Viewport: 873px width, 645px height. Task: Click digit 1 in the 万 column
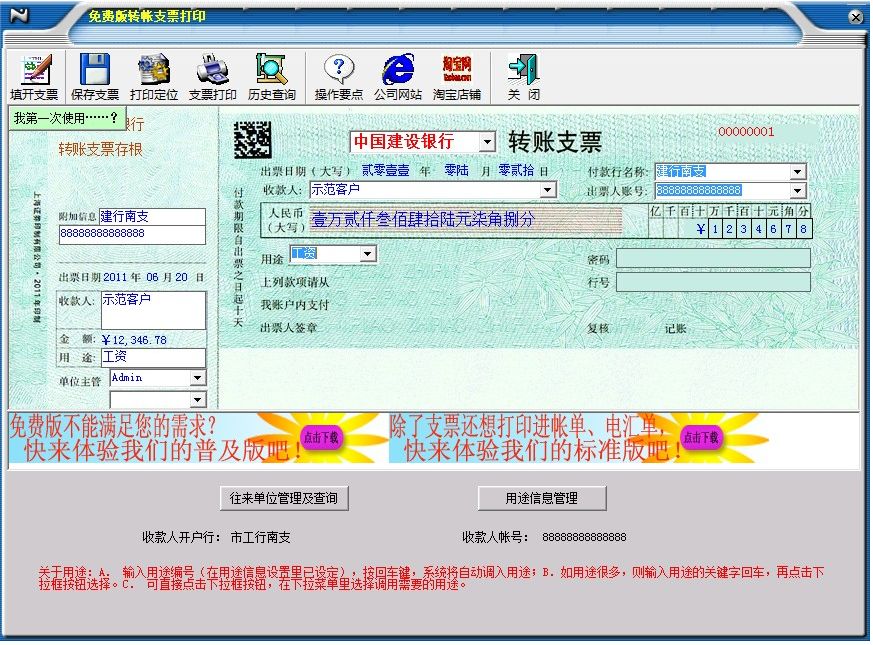715,229
